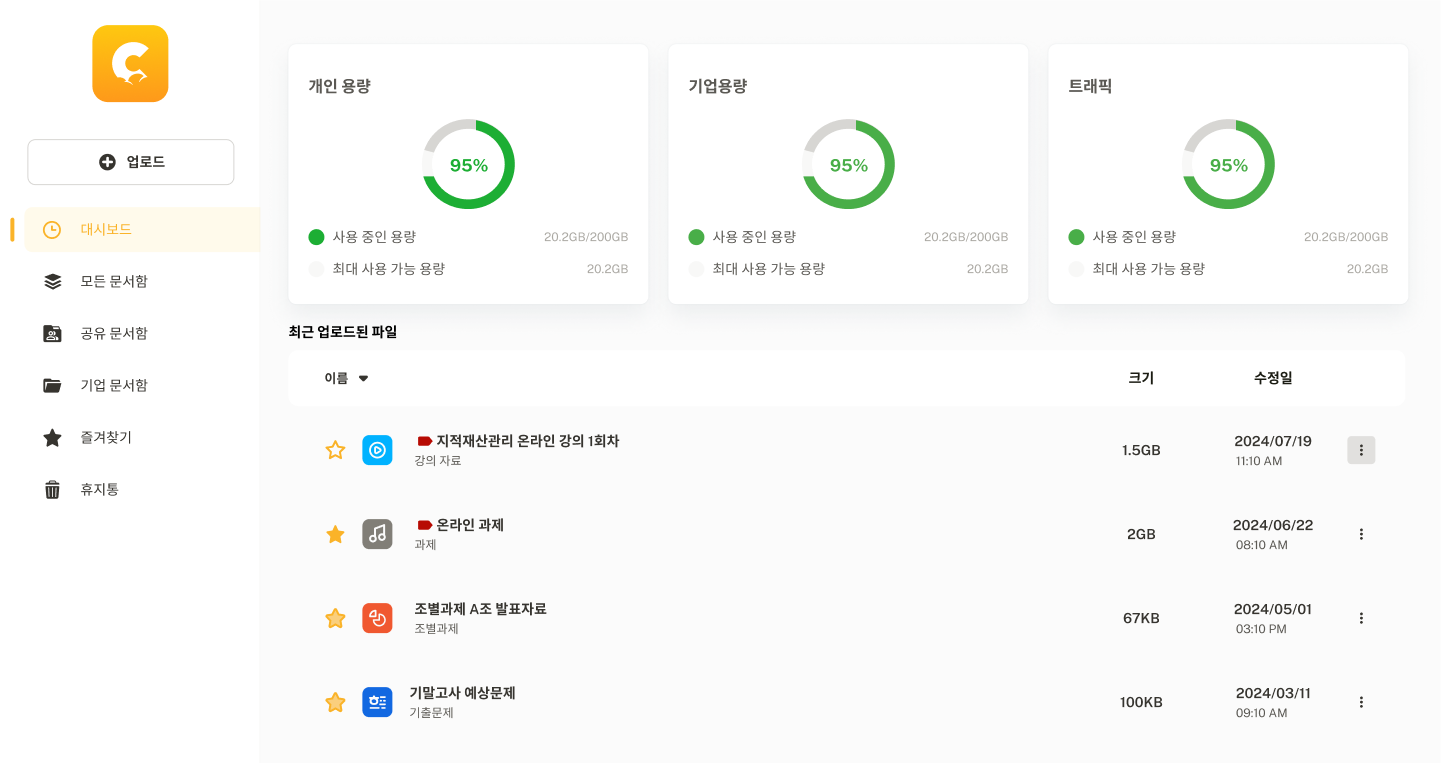Click 20.2GB/200GB in 트래픽 card
1441x764 pixels.
pyautogui.click(x=1346, y=237)
